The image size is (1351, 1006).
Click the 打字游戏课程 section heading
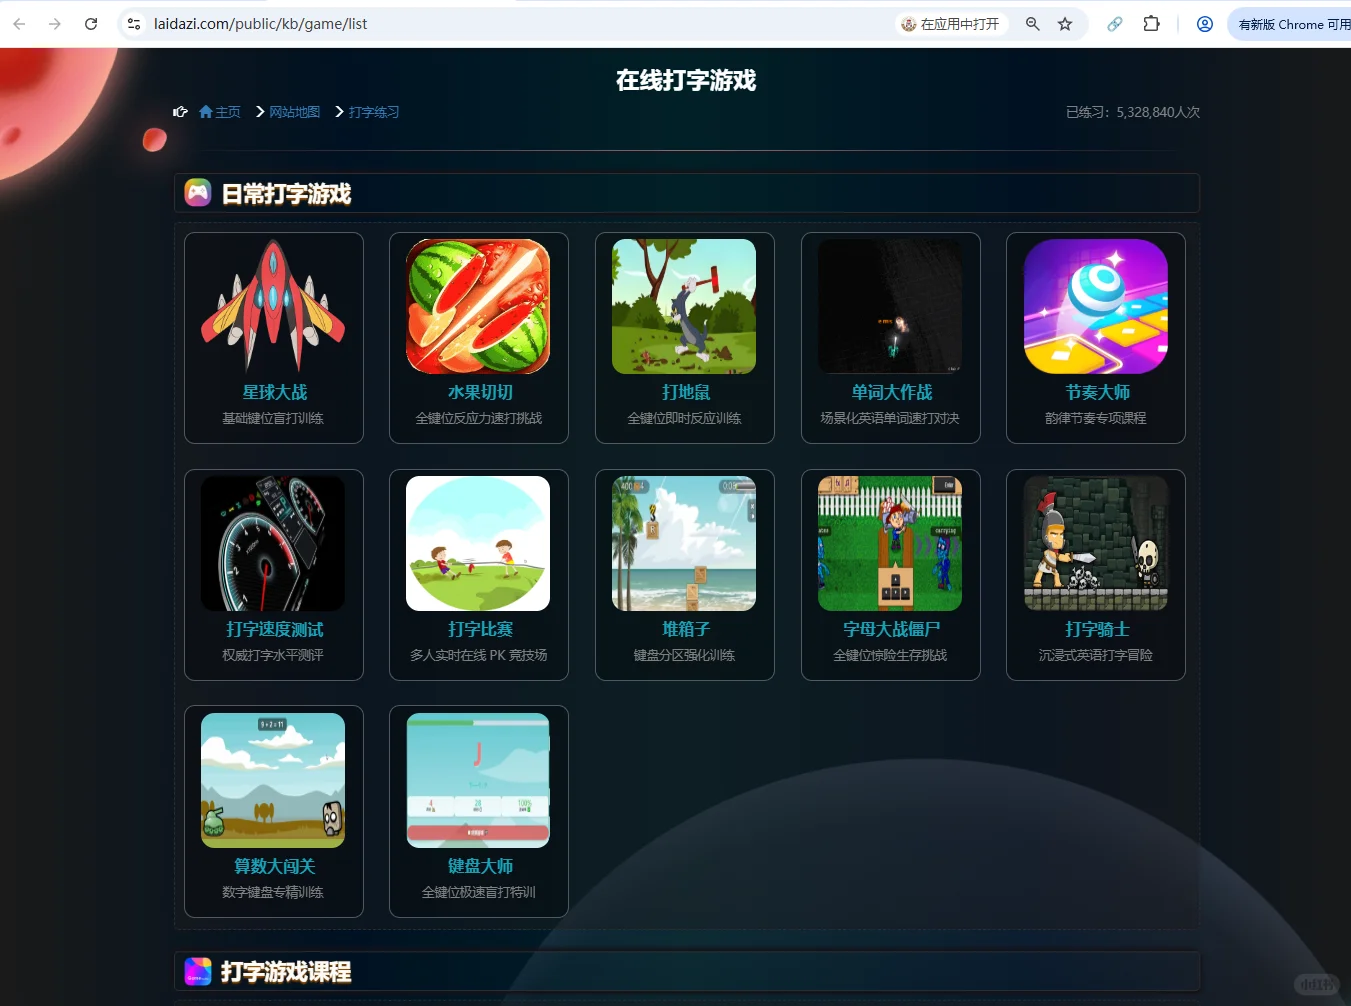(286, 971)
